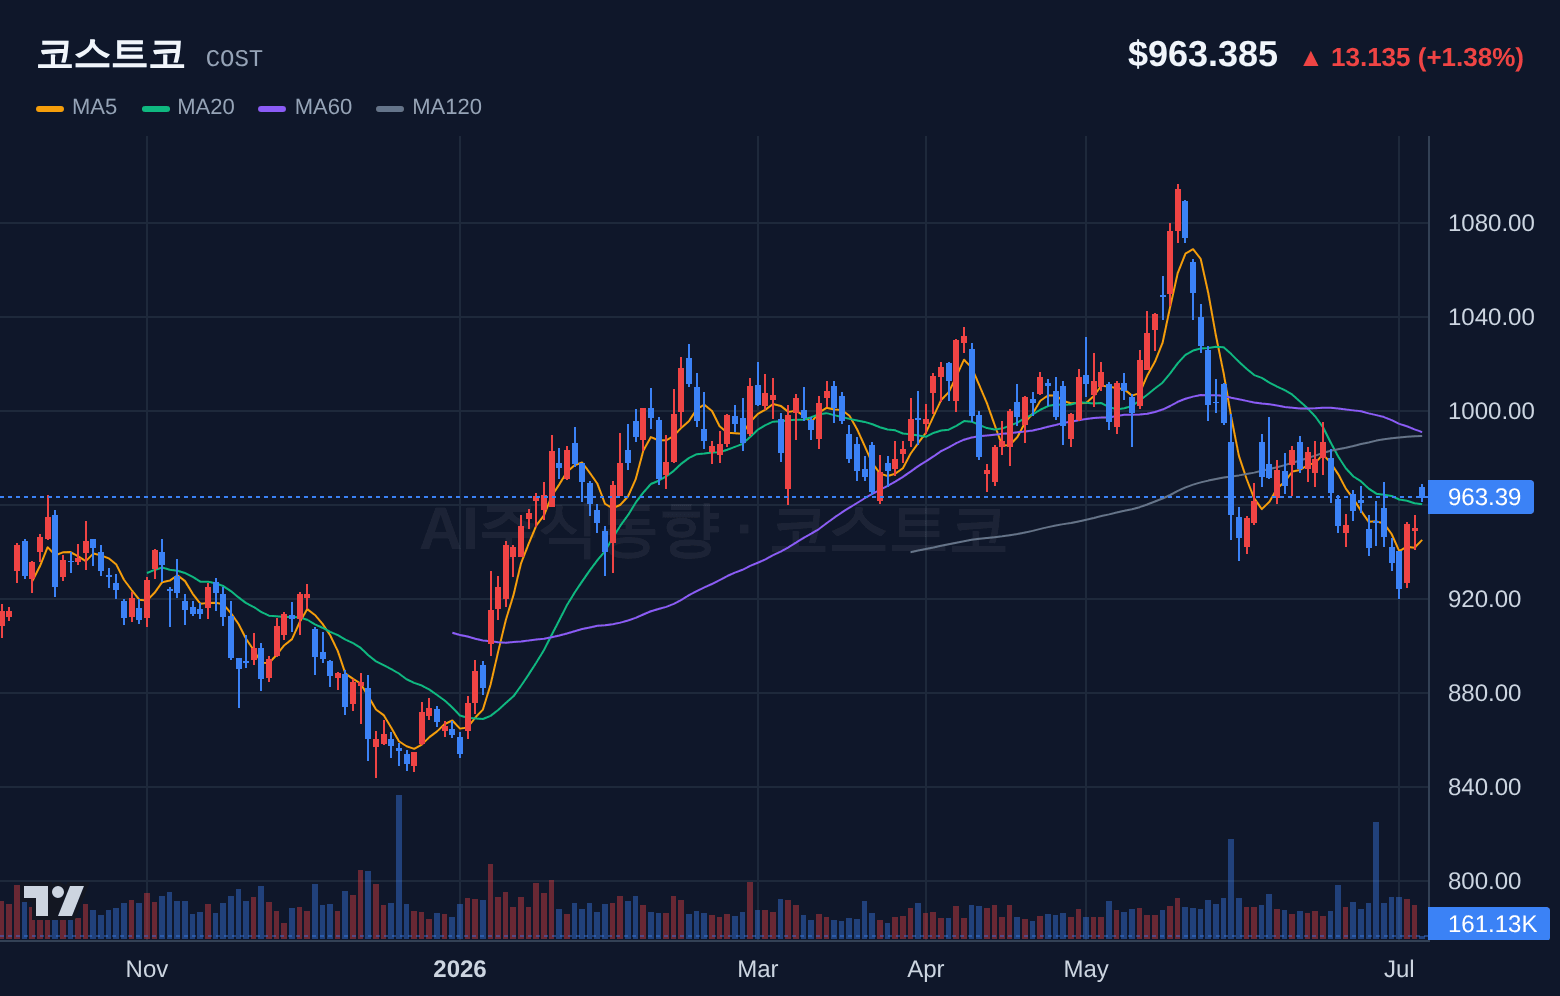Click the 880.00 price axis label
This screenshot has width=1560, height=996.
point(1484,693)
